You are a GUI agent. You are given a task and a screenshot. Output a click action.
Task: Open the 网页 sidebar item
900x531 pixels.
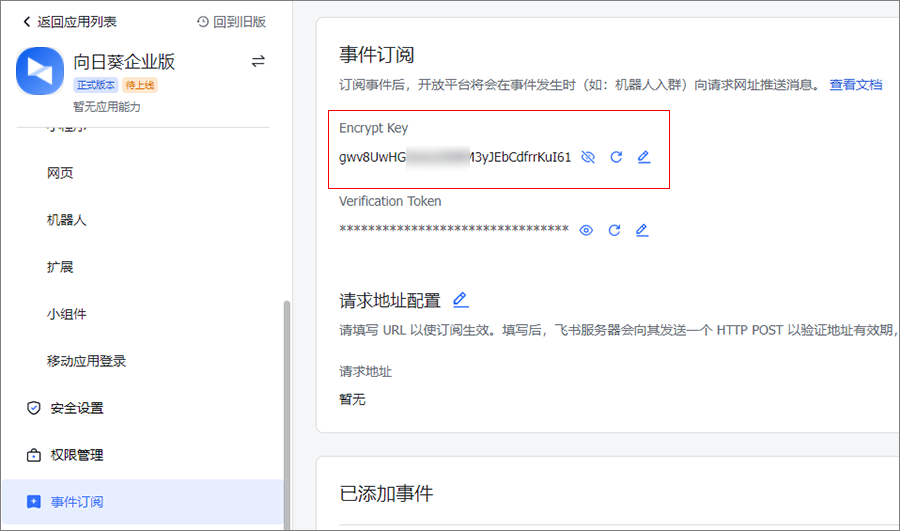(60, 173)
